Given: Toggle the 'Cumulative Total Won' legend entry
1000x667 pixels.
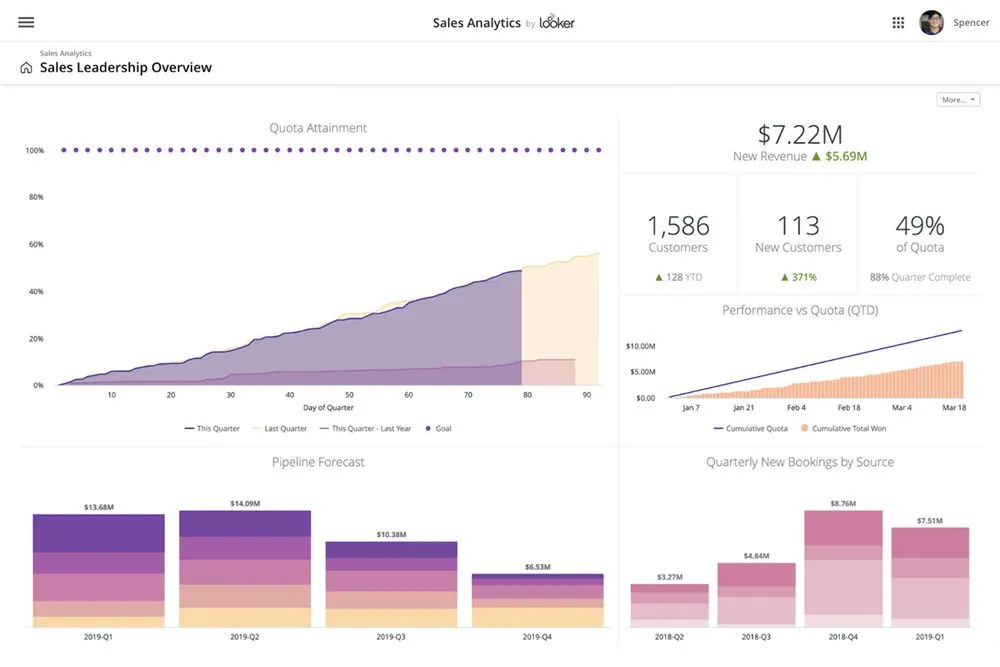Looking at the screenshot, I should pos(848,429).
